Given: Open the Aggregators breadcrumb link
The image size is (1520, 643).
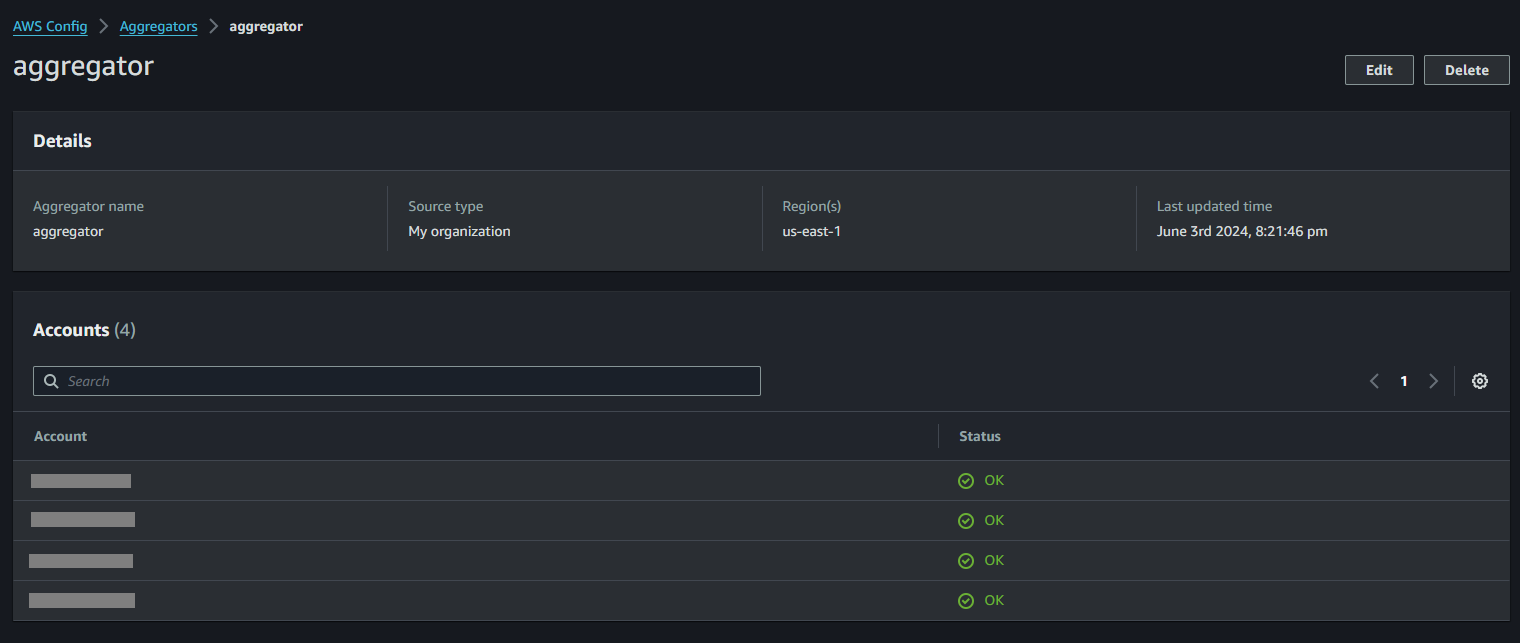Looking at the screenshot, I should 158,27.
